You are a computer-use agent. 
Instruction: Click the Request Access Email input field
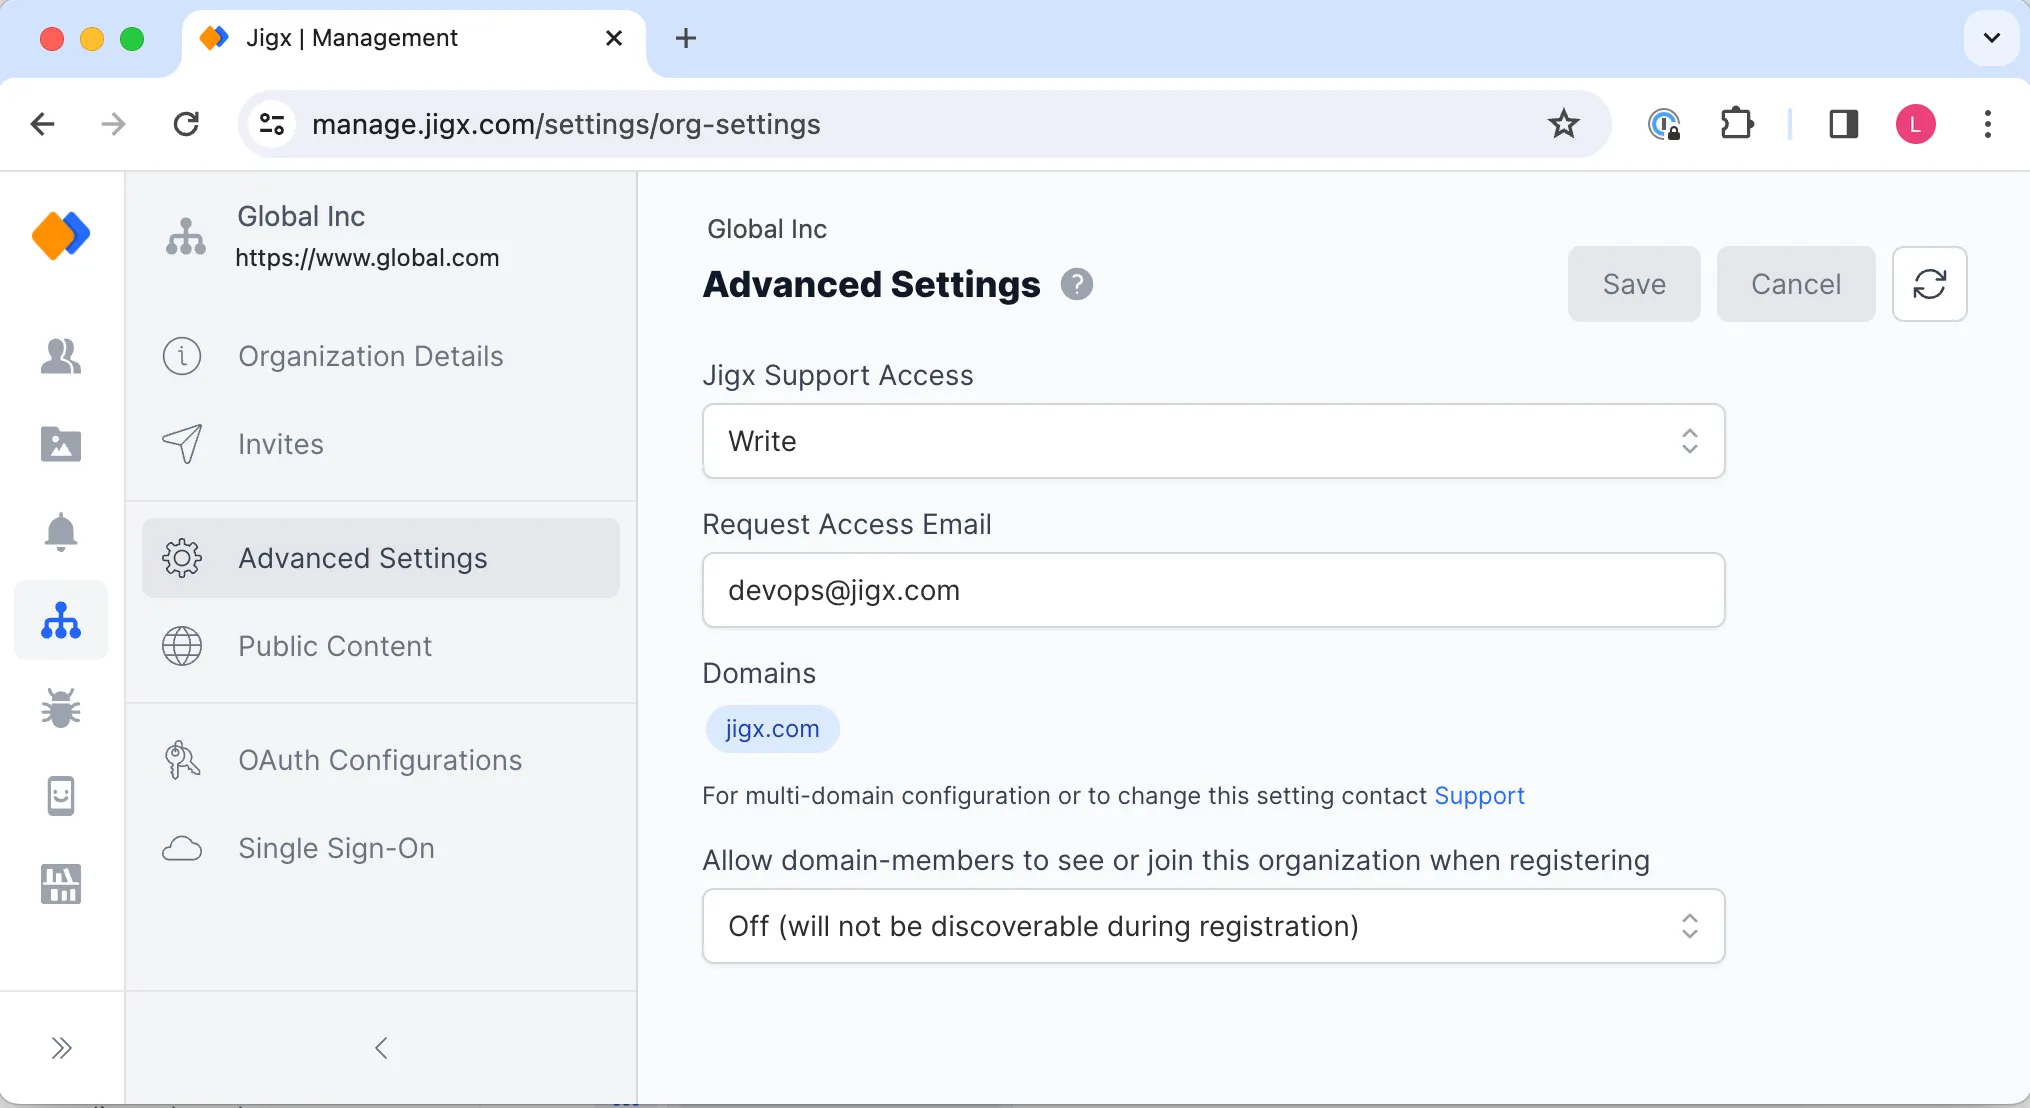click(1216, 589)
